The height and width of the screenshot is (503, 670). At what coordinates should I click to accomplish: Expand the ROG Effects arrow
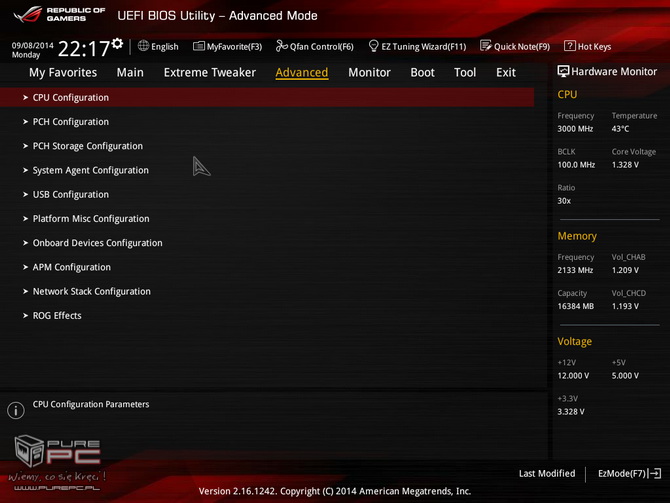tap(25, 316)
